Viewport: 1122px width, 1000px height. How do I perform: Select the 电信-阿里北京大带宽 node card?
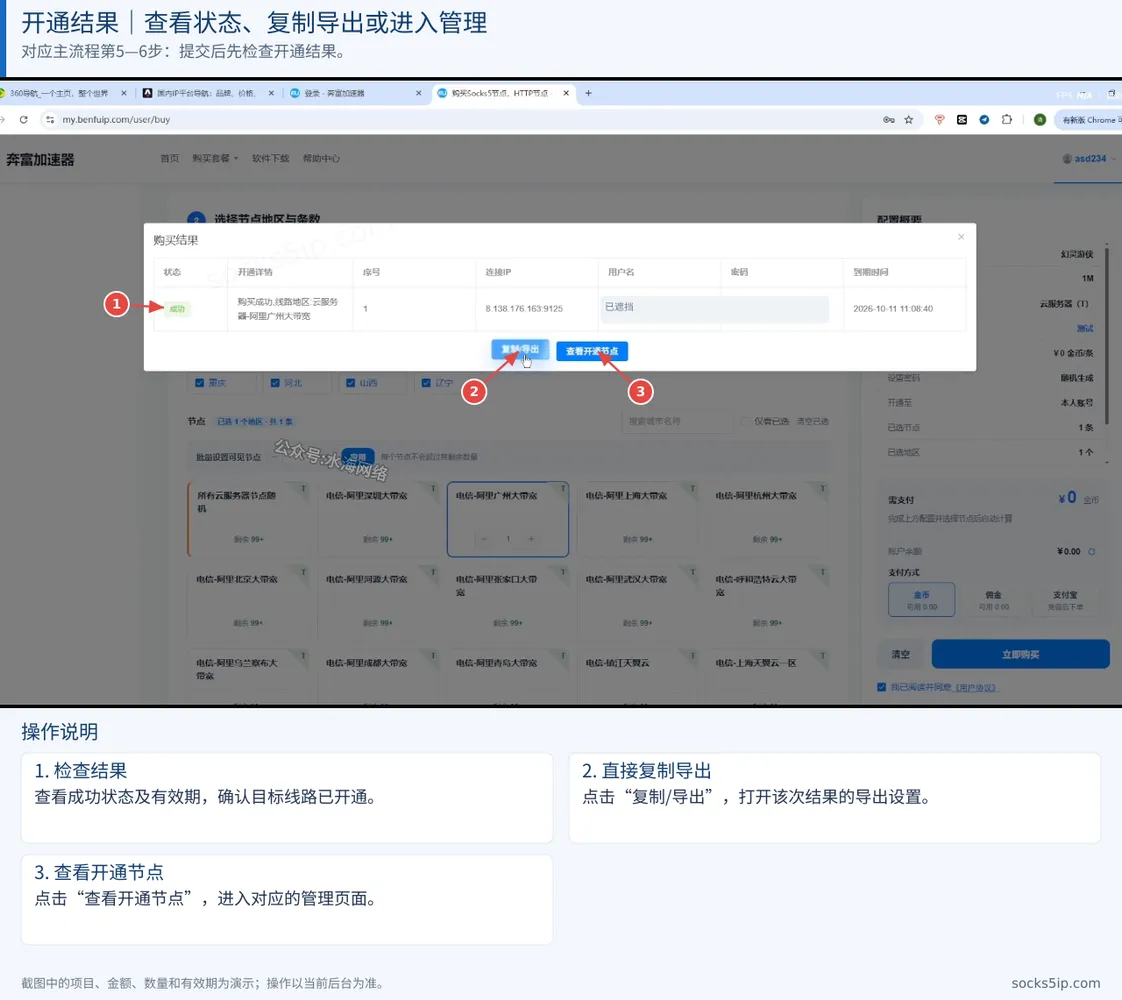[248, 603]
